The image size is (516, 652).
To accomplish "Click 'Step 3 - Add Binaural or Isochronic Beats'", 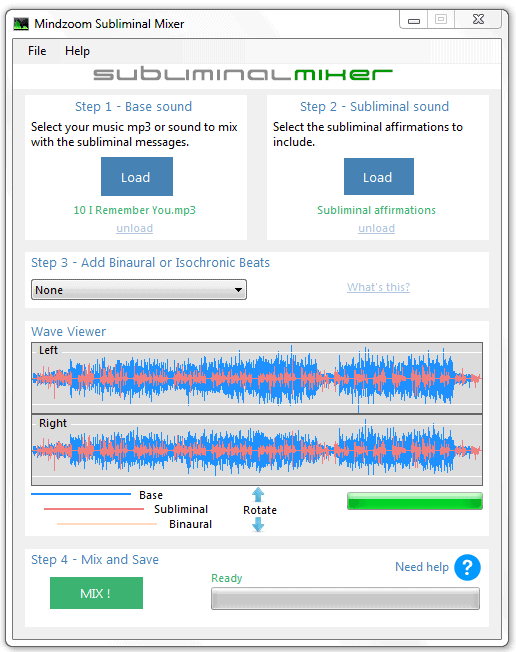I will pyautogui.click(x=151, y=263).
